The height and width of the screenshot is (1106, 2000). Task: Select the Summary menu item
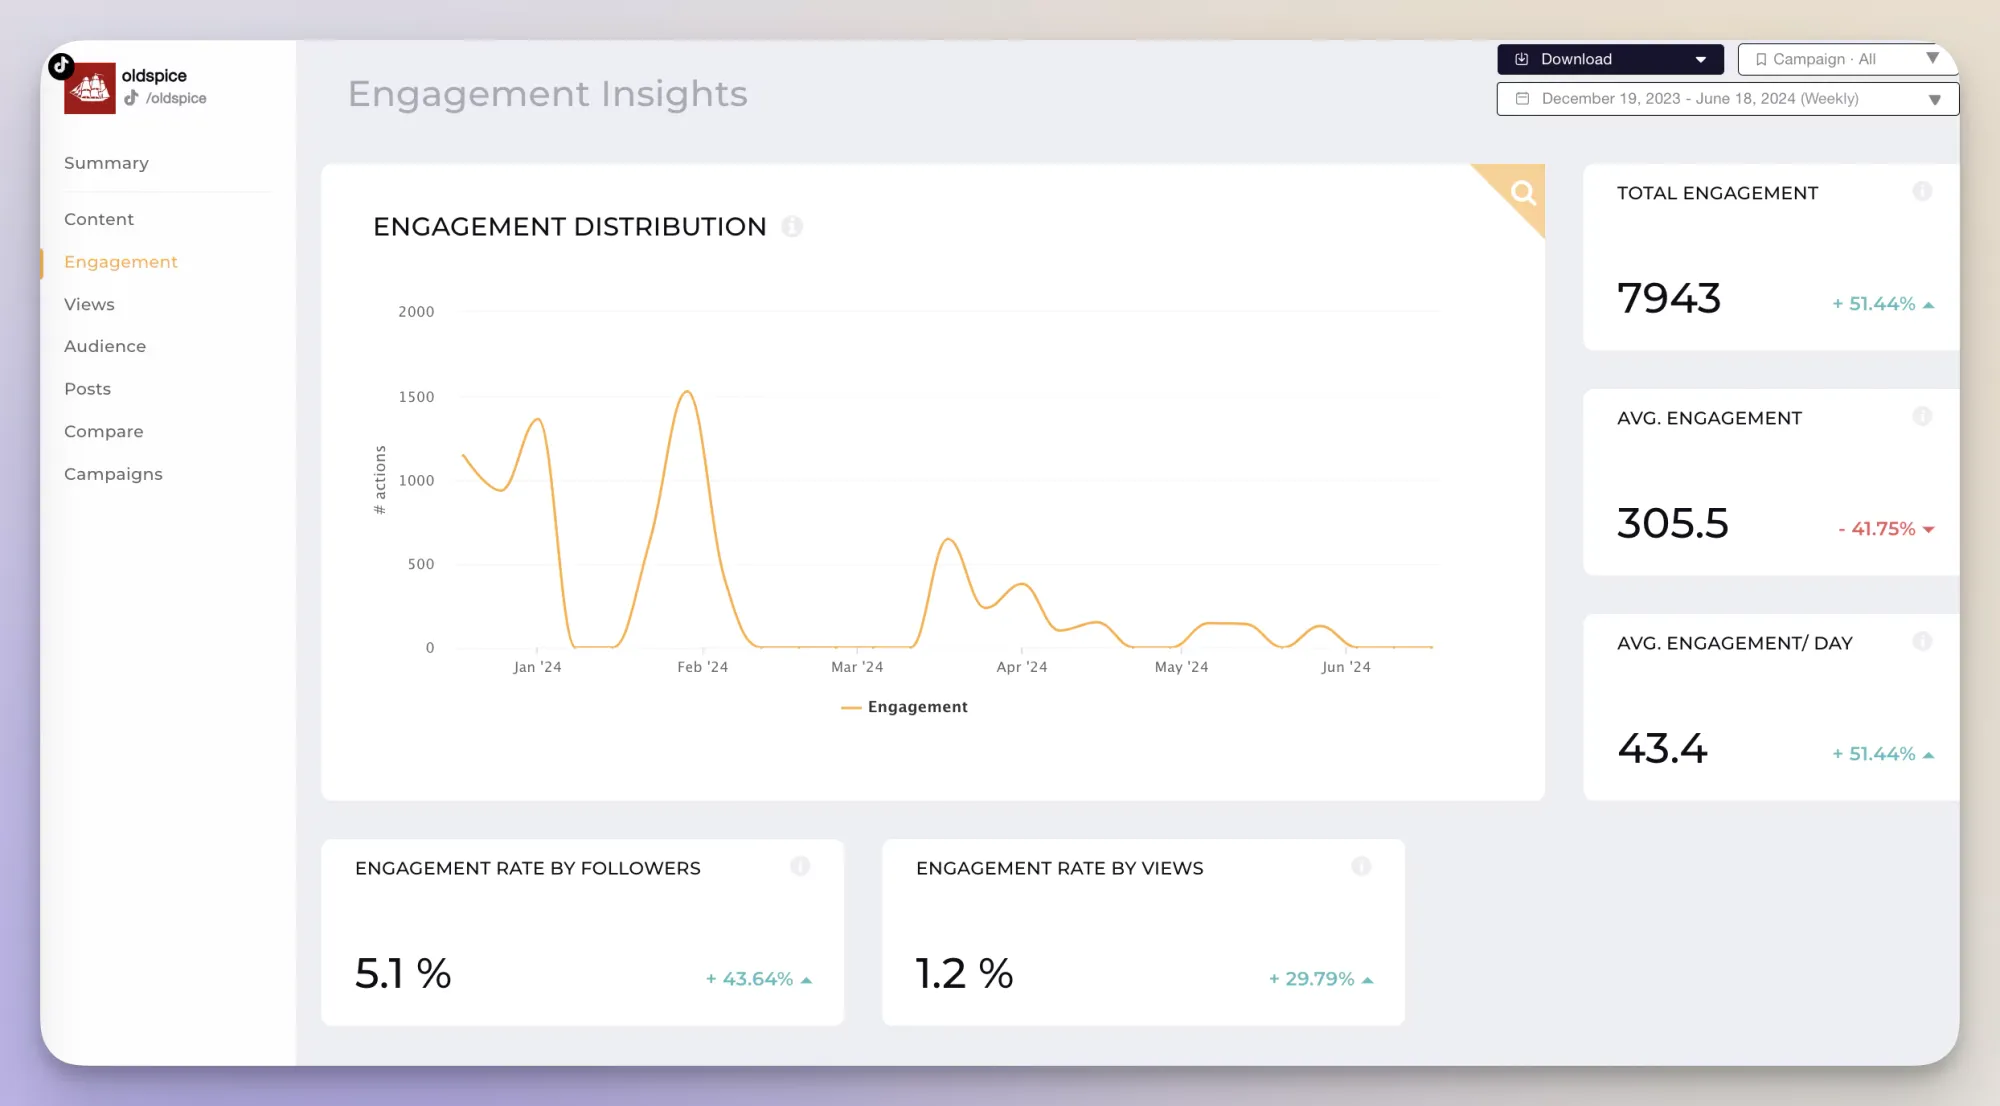pyautogui.click(x=105, y=162)
